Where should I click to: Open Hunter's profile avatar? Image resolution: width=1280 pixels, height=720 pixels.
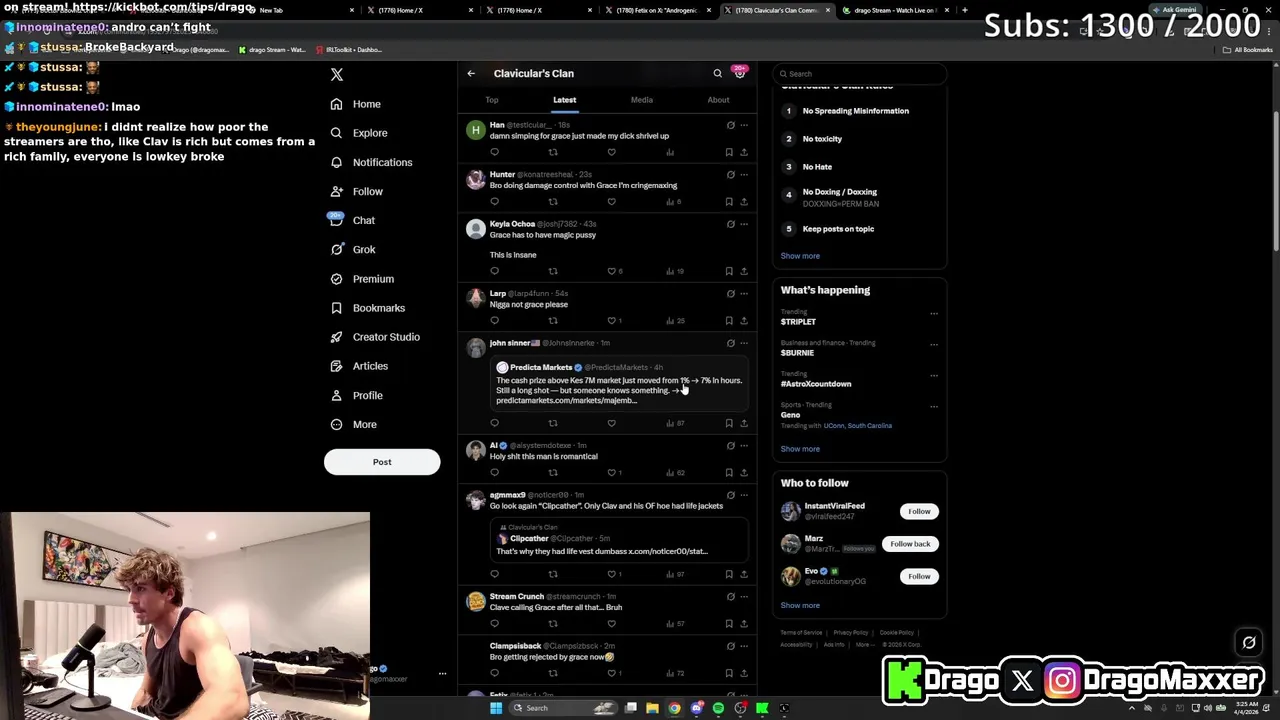click(476, 180)
